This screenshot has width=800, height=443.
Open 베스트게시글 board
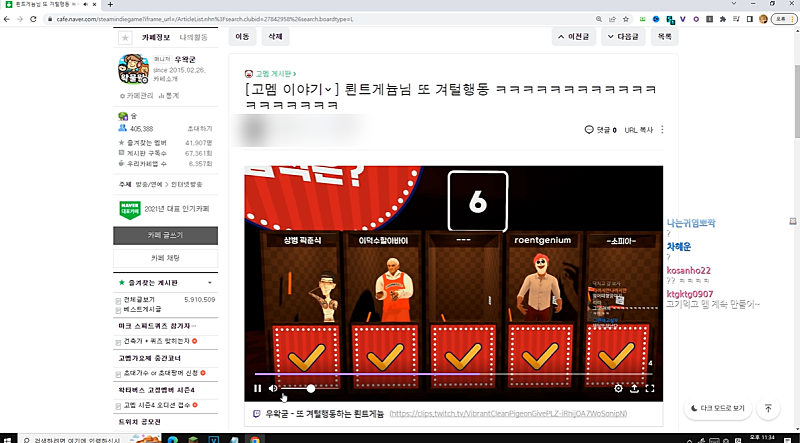(x=142, y=309)
